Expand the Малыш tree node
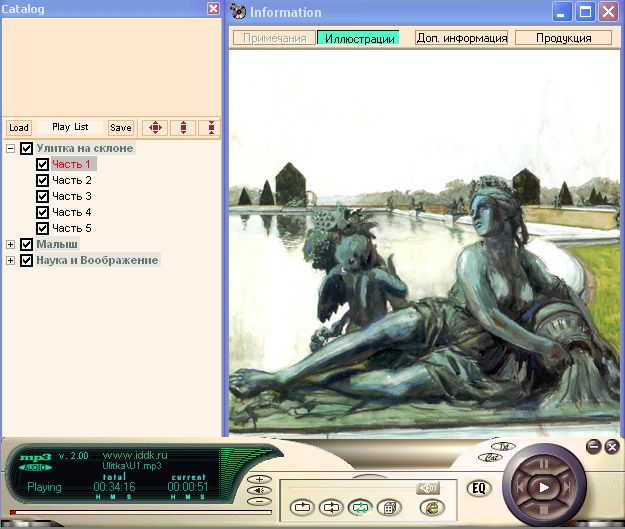Screen dimensions: 625x529 click(x=10, y=244)
